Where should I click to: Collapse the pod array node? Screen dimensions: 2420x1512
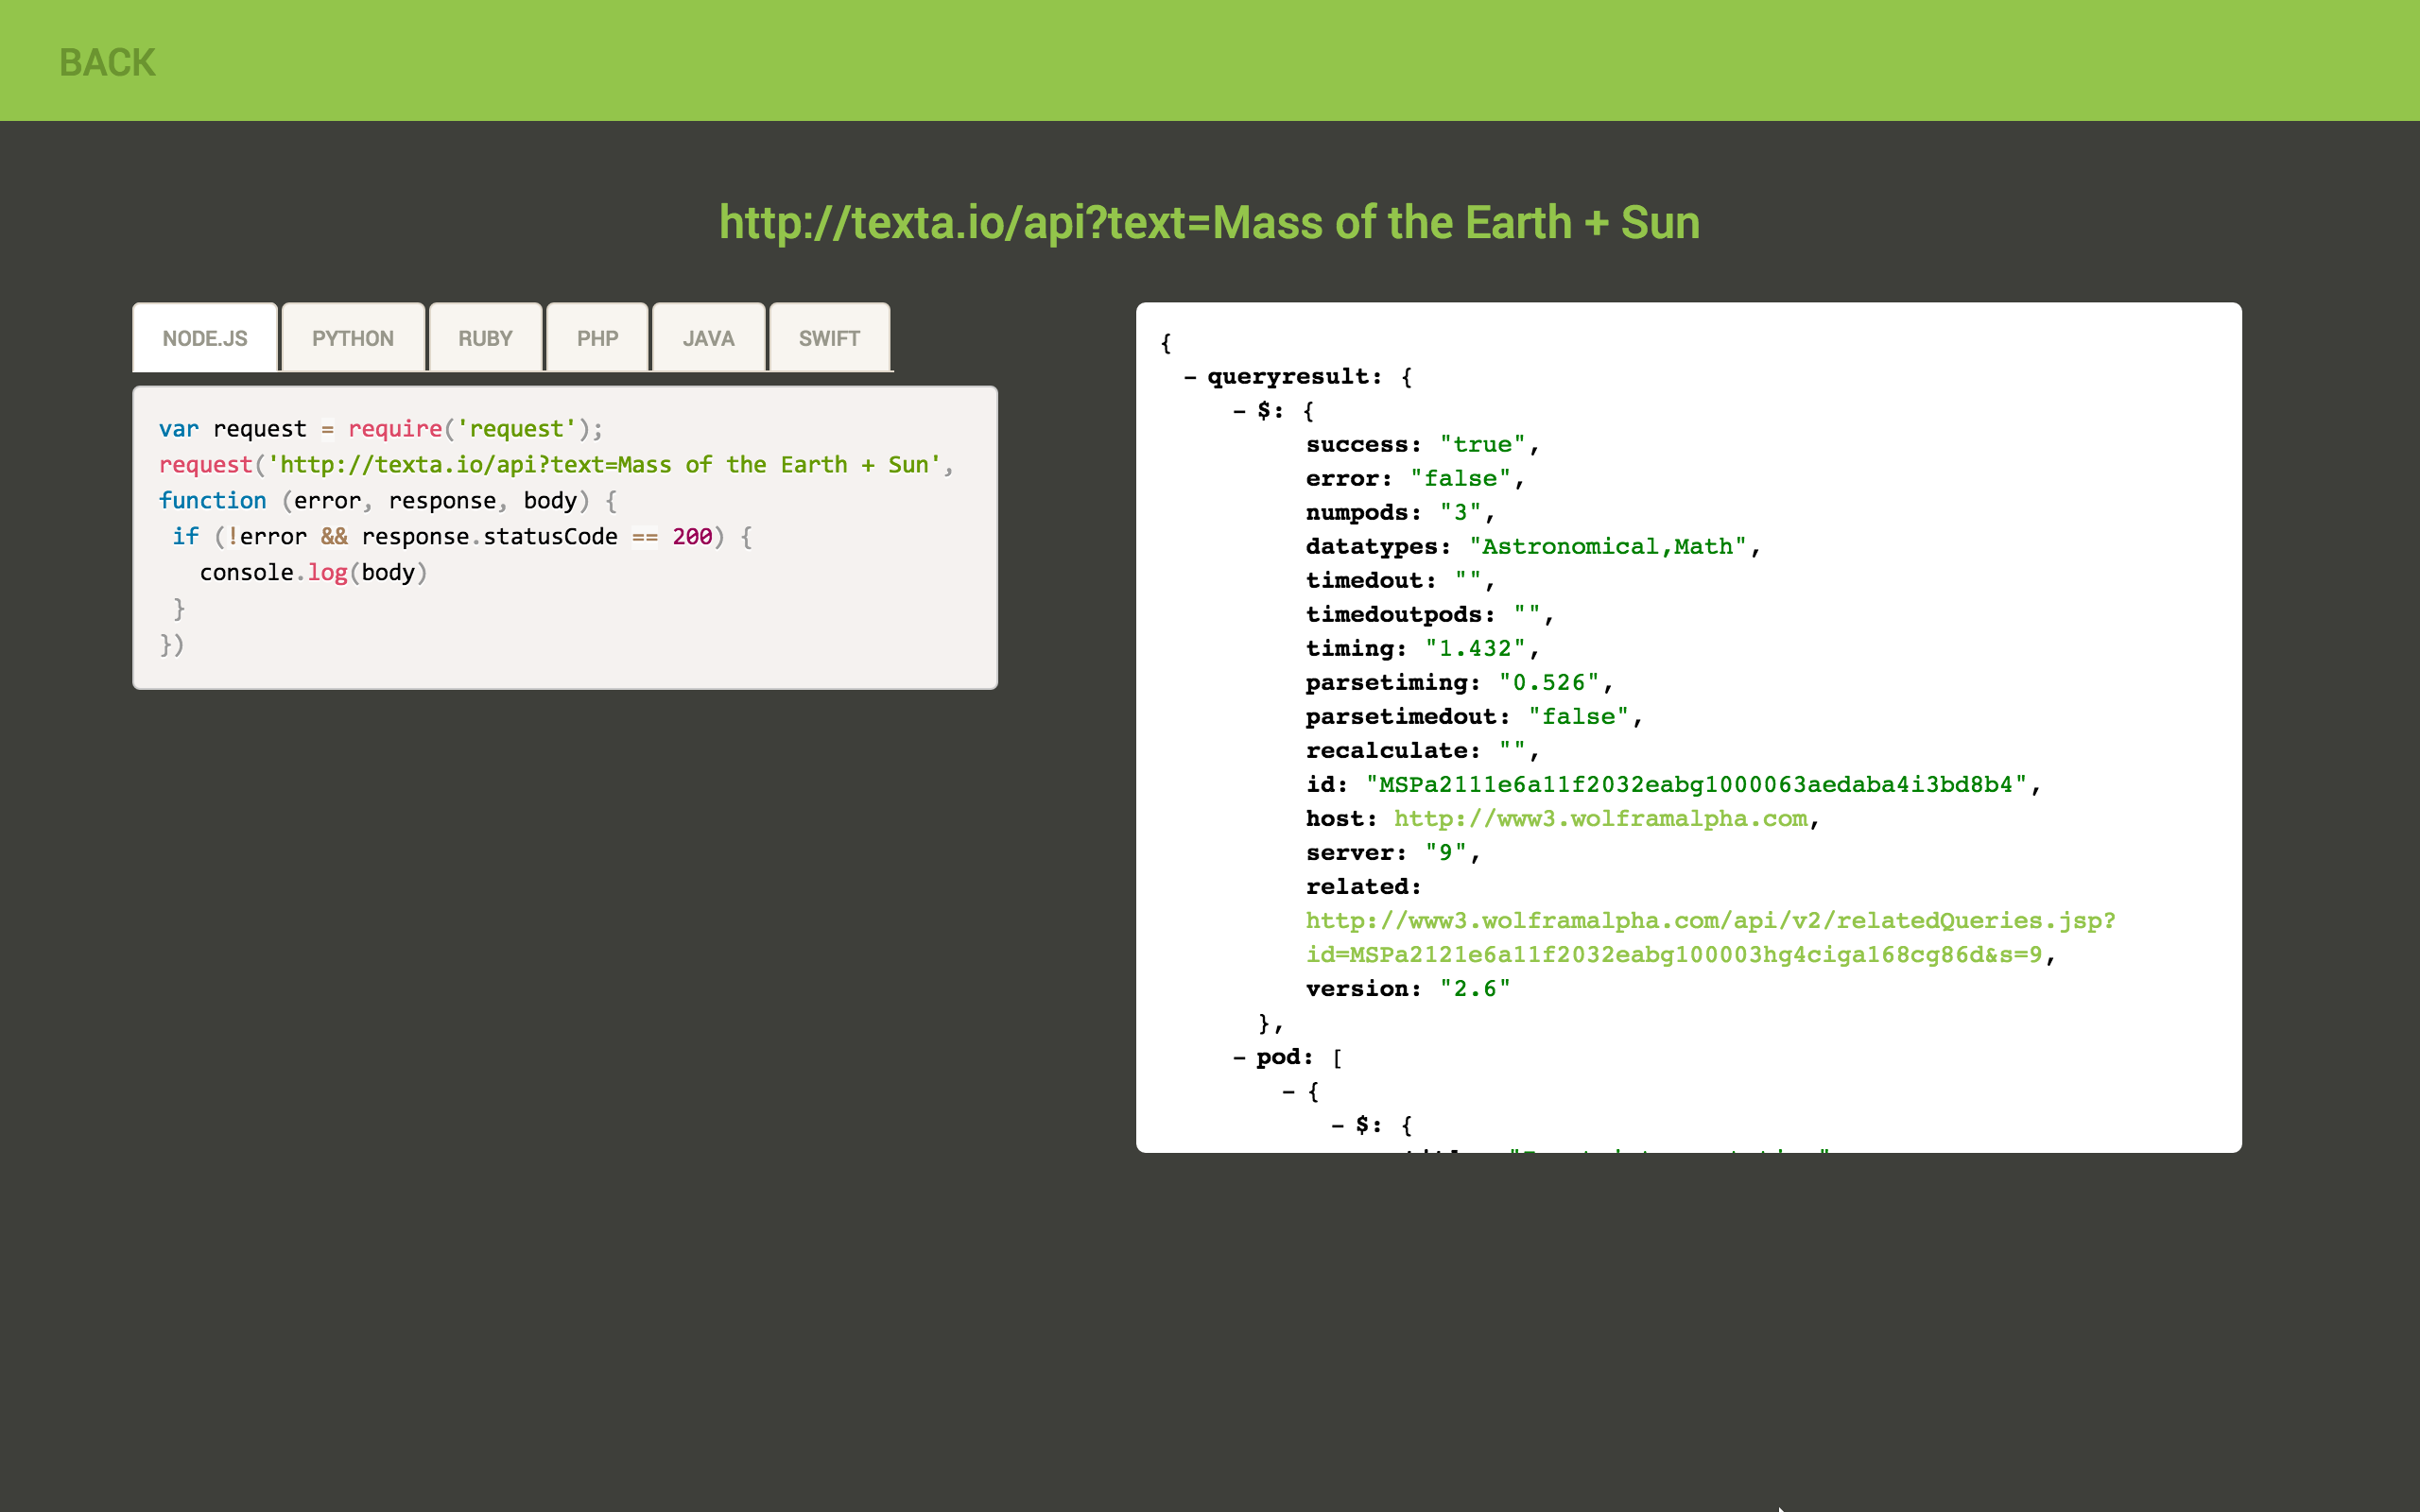pos(1239,1057)
